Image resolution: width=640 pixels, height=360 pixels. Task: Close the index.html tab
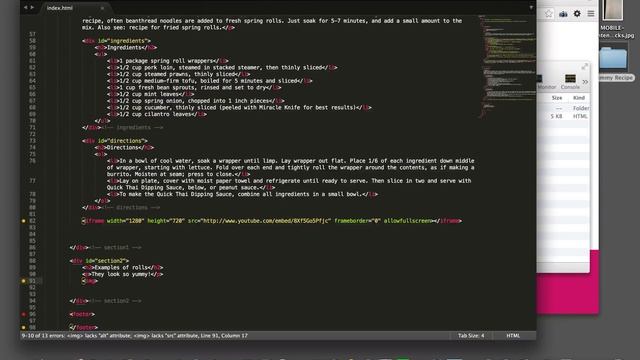point(102,8)
